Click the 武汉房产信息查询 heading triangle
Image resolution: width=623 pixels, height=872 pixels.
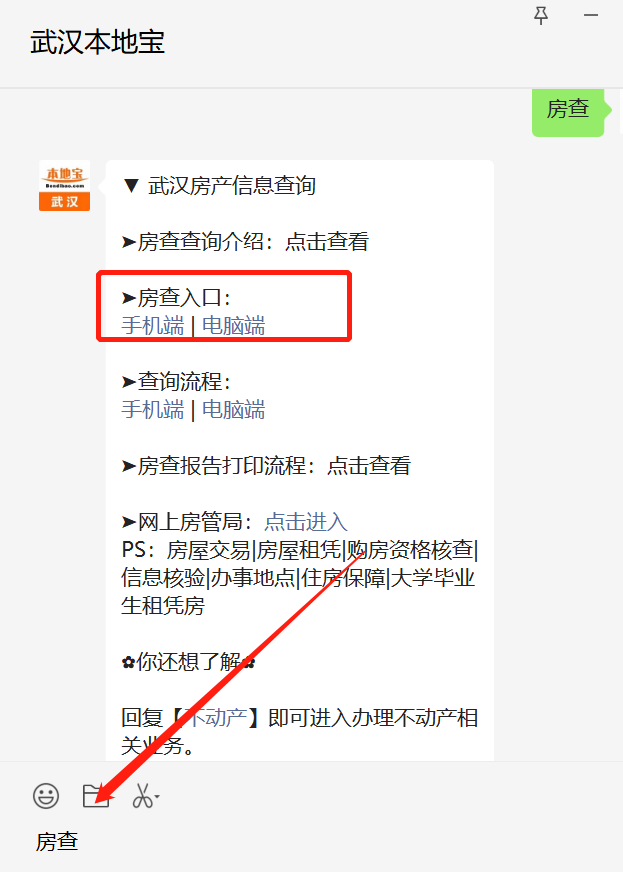coord(131,186)
